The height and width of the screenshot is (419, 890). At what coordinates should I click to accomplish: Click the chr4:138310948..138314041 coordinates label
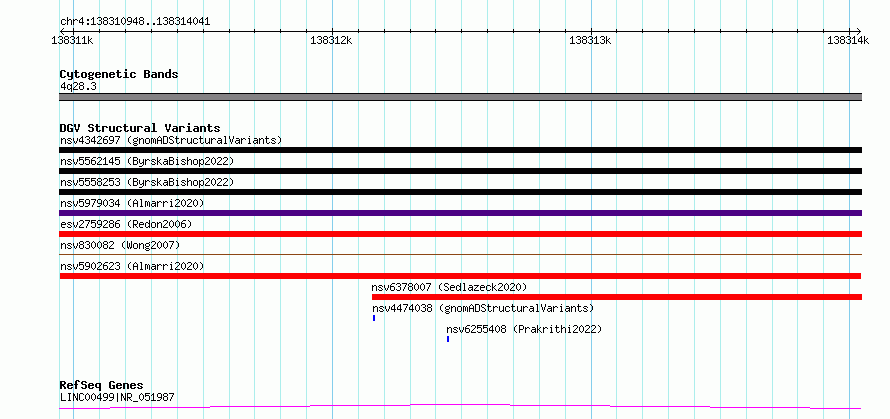[x=135, y=22]
